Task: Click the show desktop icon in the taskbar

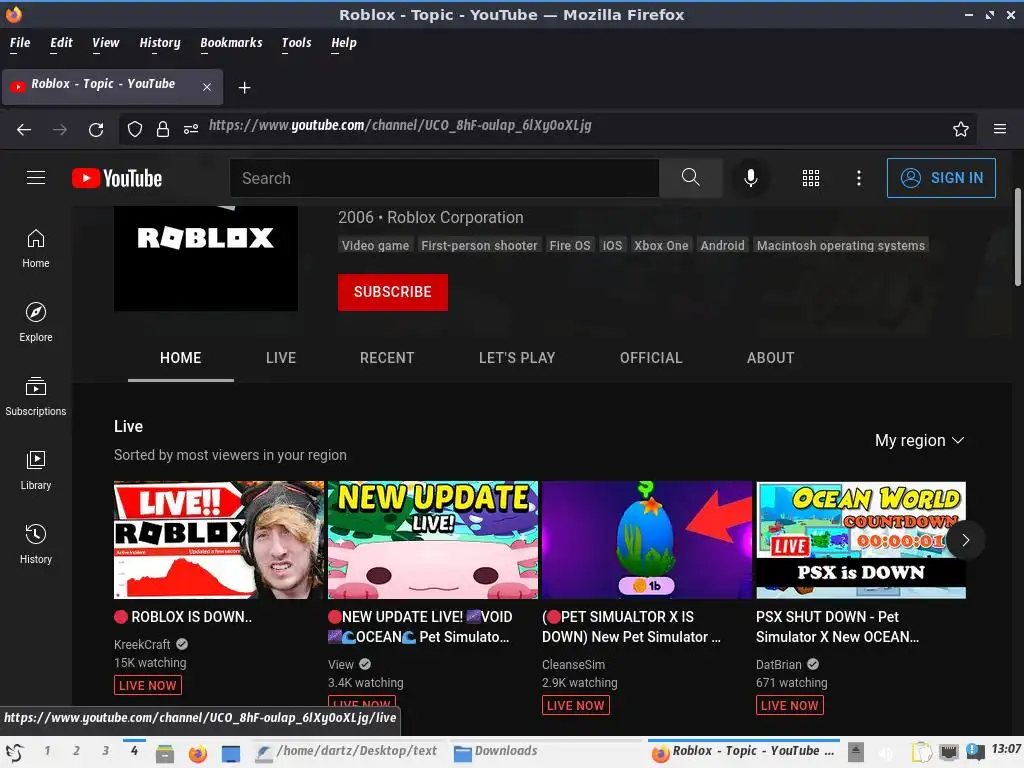Action: pyautogui.click(x=231, y=754)
